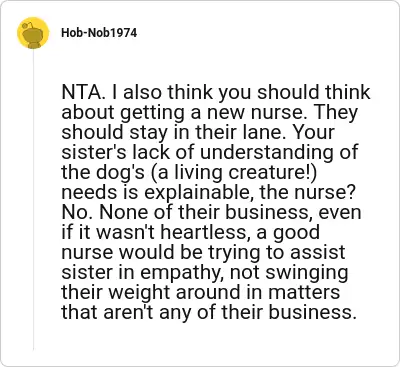The image size is (400, 367).
Task: Click the question "the nurse?"
Action: pos(306,192)
